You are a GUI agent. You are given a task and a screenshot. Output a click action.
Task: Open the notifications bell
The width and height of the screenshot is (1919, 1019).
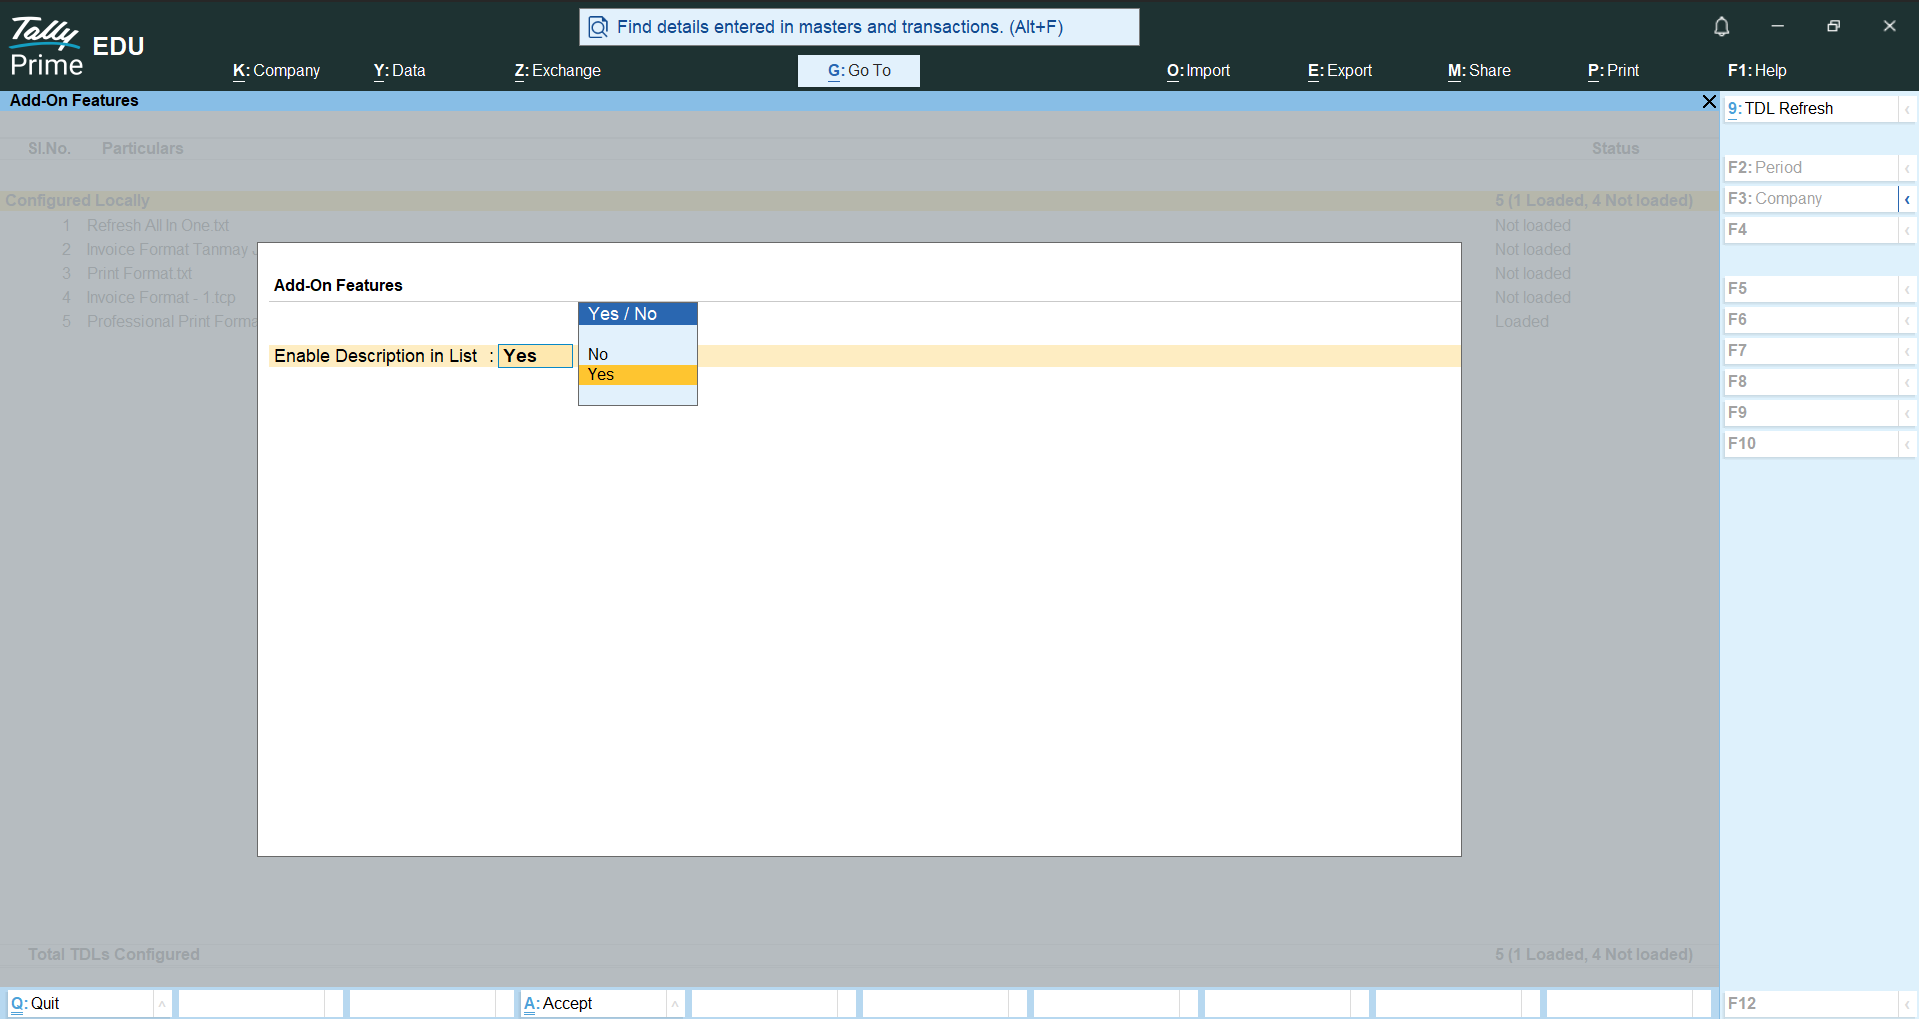click(x=1721, y=26)
